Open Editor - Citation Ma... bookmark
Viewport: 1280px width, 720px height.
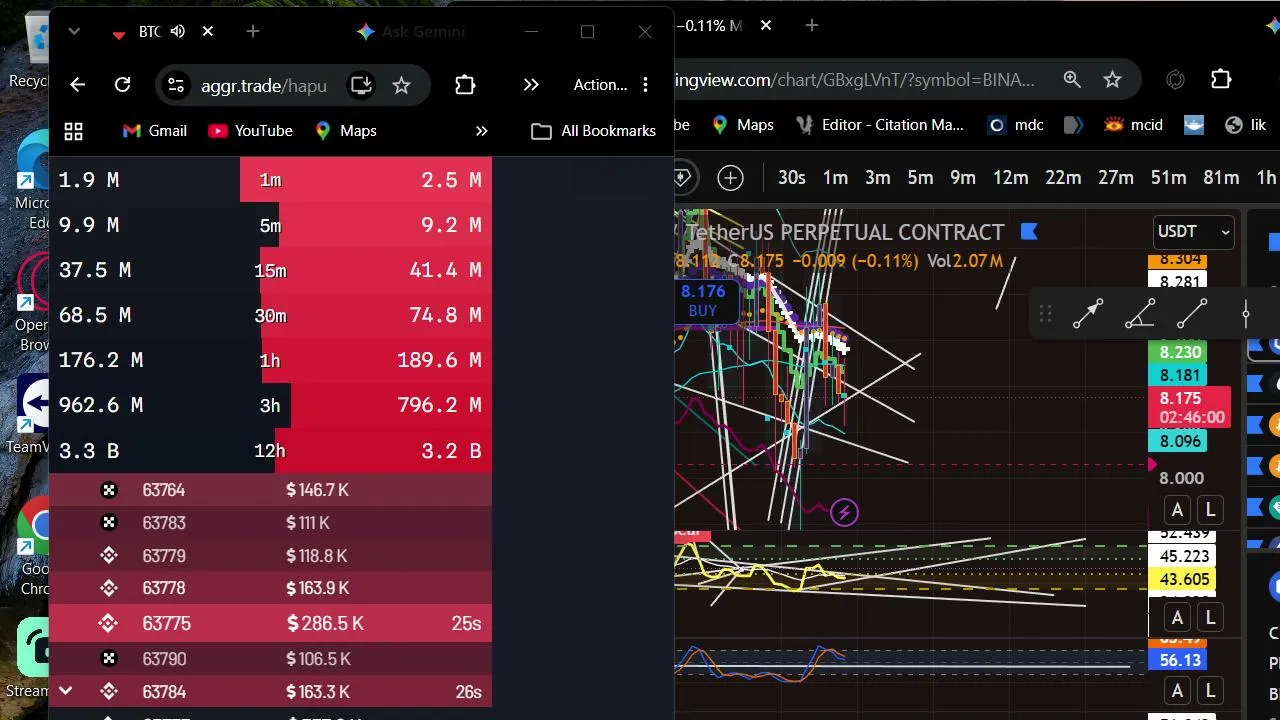879,125
